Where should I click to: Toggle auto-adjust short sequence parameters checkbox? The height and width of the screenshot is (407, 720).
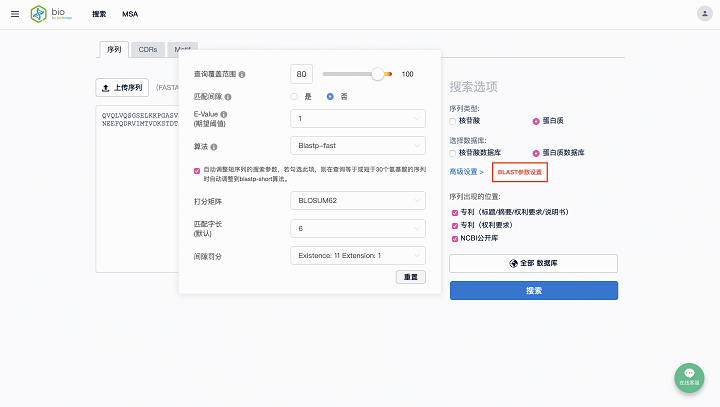coord(197,170)
